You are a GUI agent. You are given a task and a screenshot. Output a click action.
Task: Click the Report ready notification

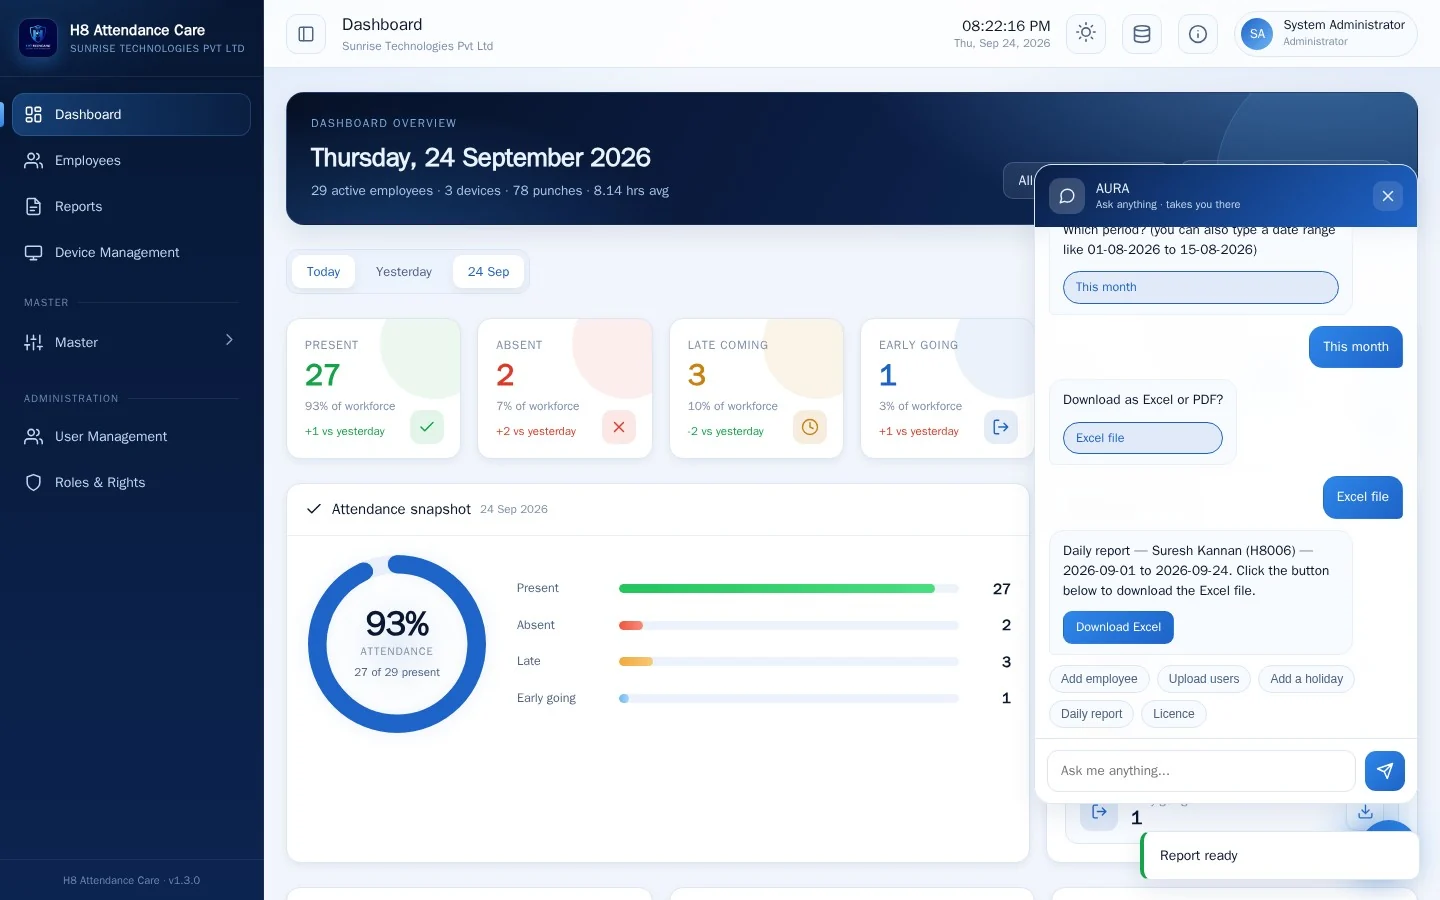click(x=1280, y=856)
